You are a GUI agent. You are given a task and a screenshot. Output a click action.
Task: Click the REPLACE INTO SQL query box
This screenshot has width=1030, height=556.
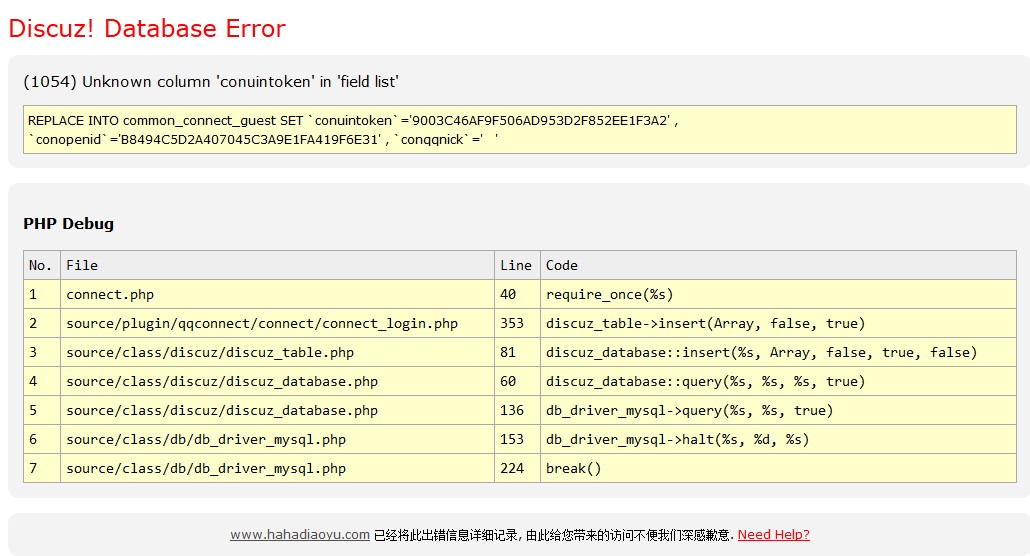pos(520,129)
